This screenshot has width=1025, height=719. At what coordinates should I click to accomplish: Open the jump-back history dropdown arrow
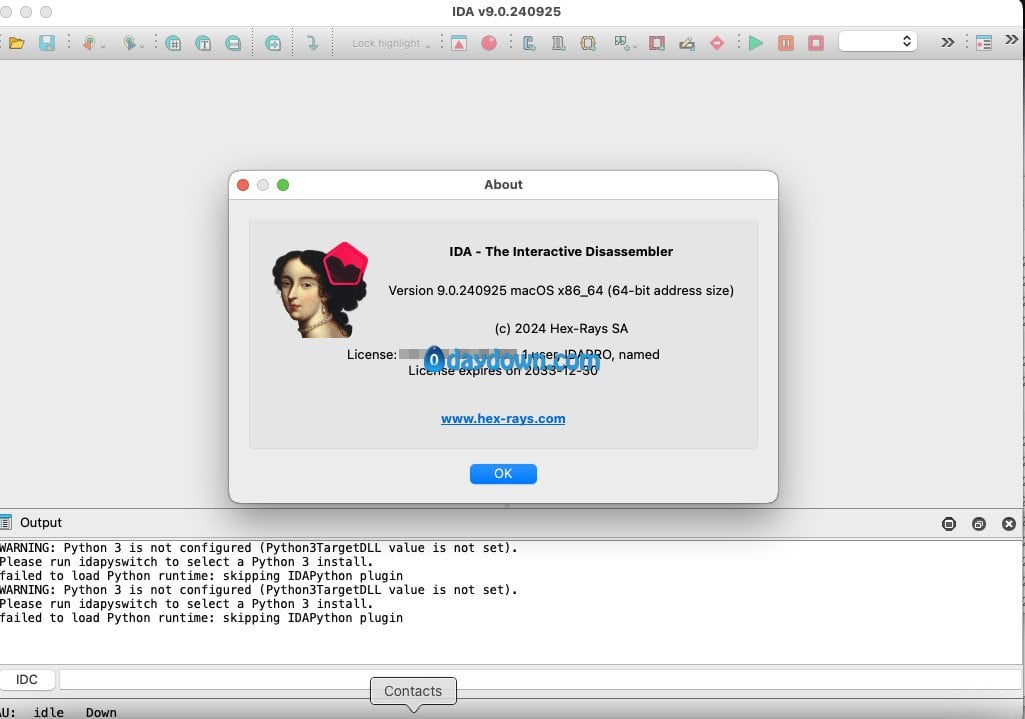tap(103, 46)
